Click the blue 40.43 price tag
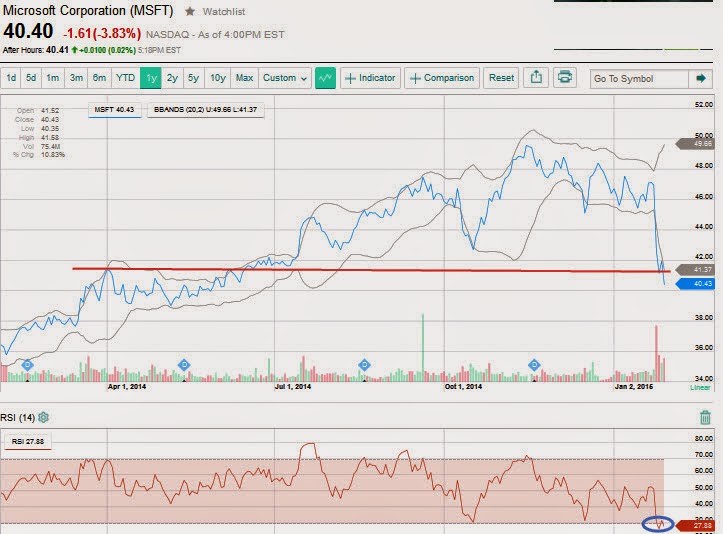Viewport: 723px width, 534px height. pos(695,284)
